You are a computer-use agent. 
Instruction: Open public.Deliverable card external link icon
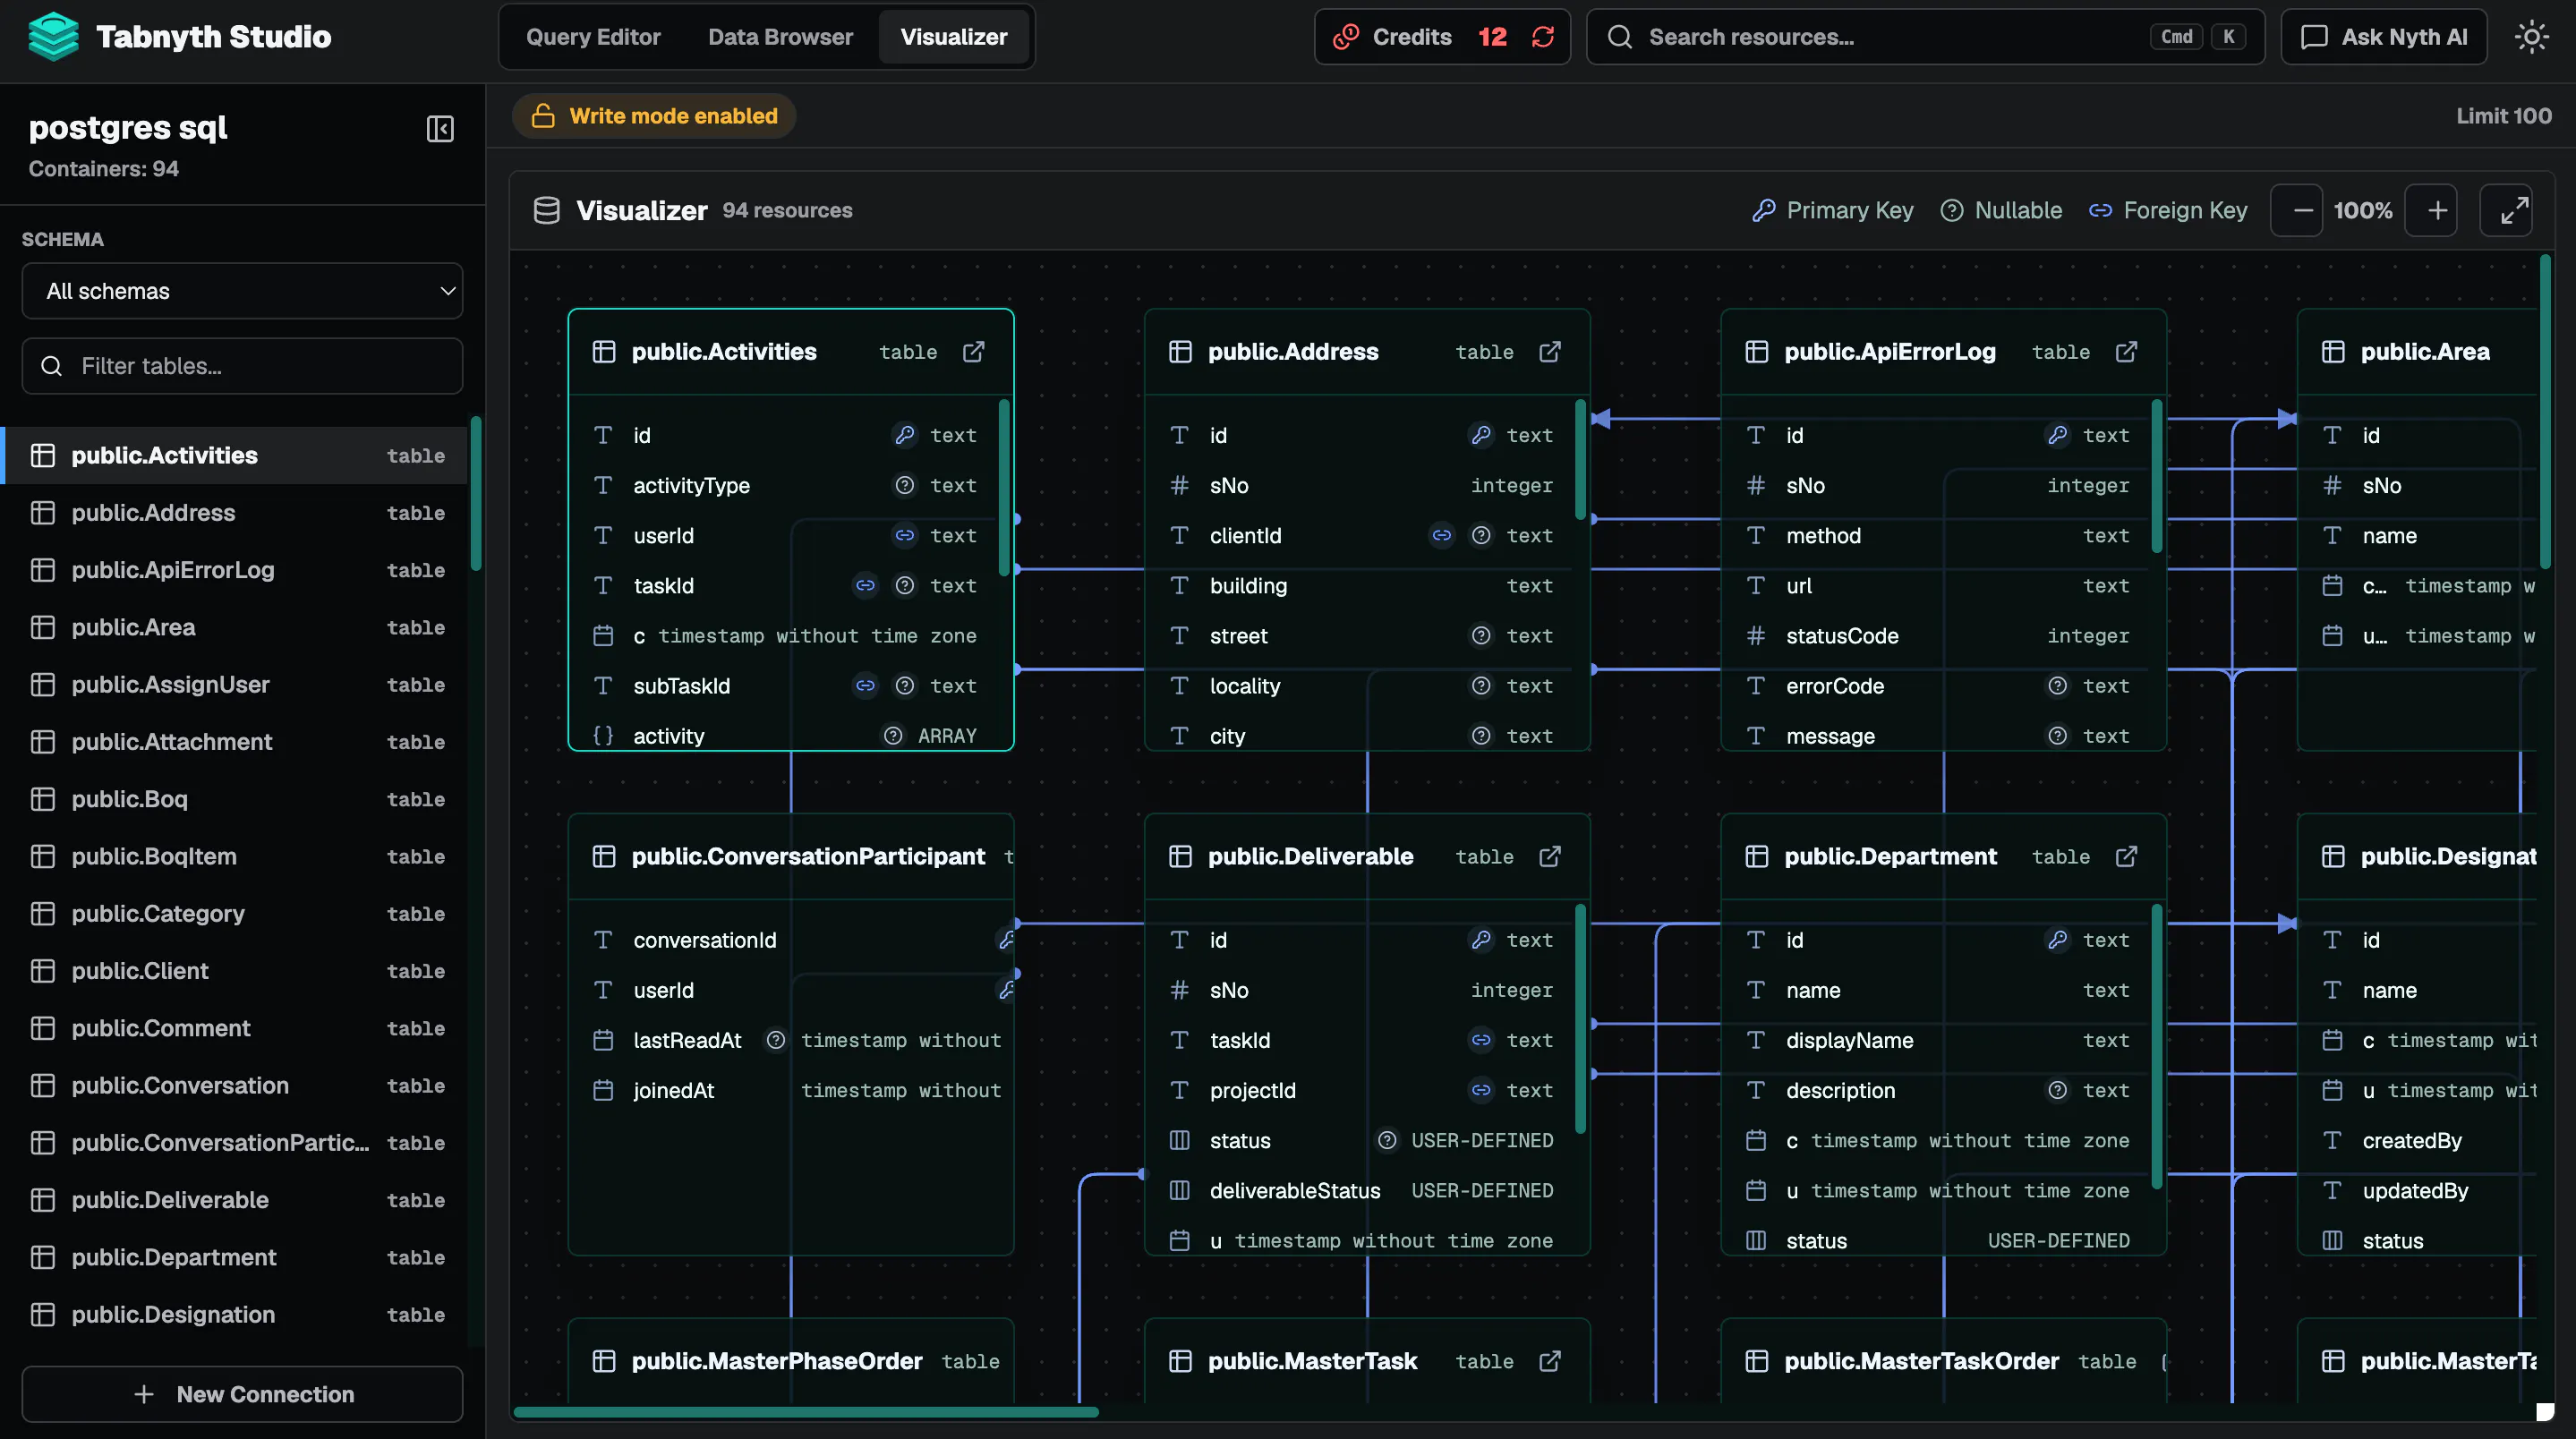point(1550,857)
